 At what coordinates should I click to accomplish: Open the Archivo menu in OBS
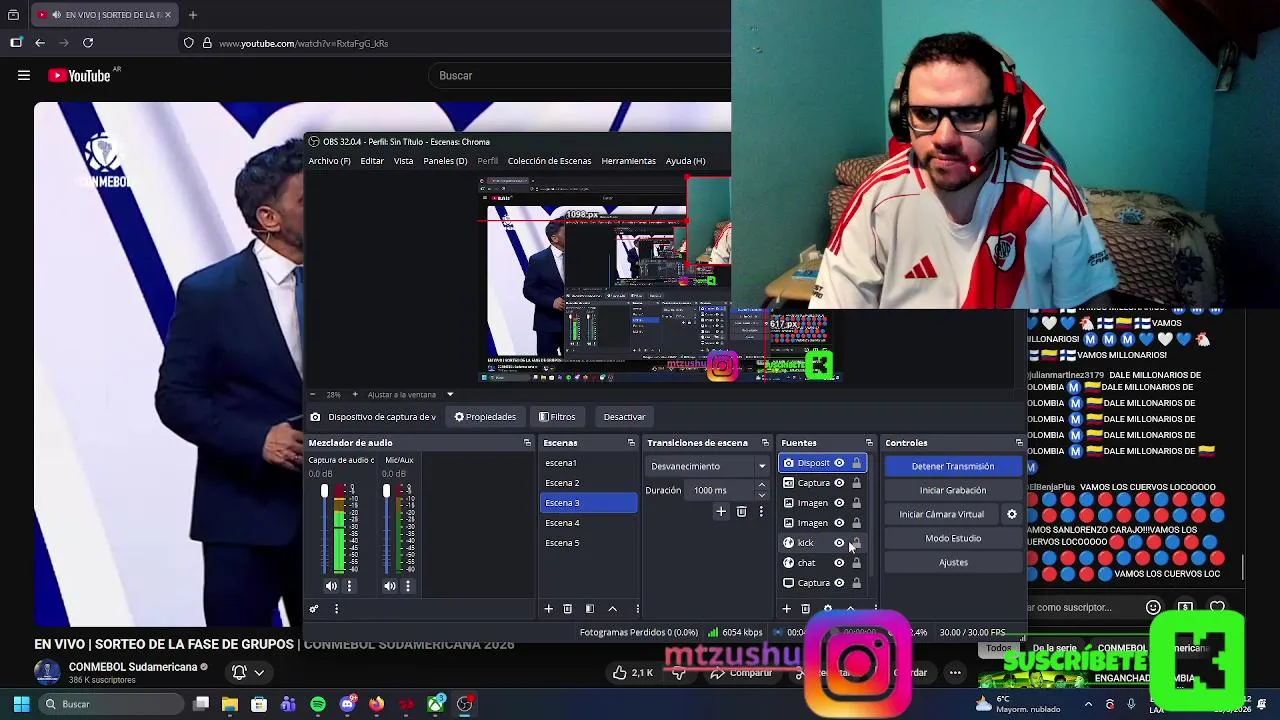click(329, 161)
